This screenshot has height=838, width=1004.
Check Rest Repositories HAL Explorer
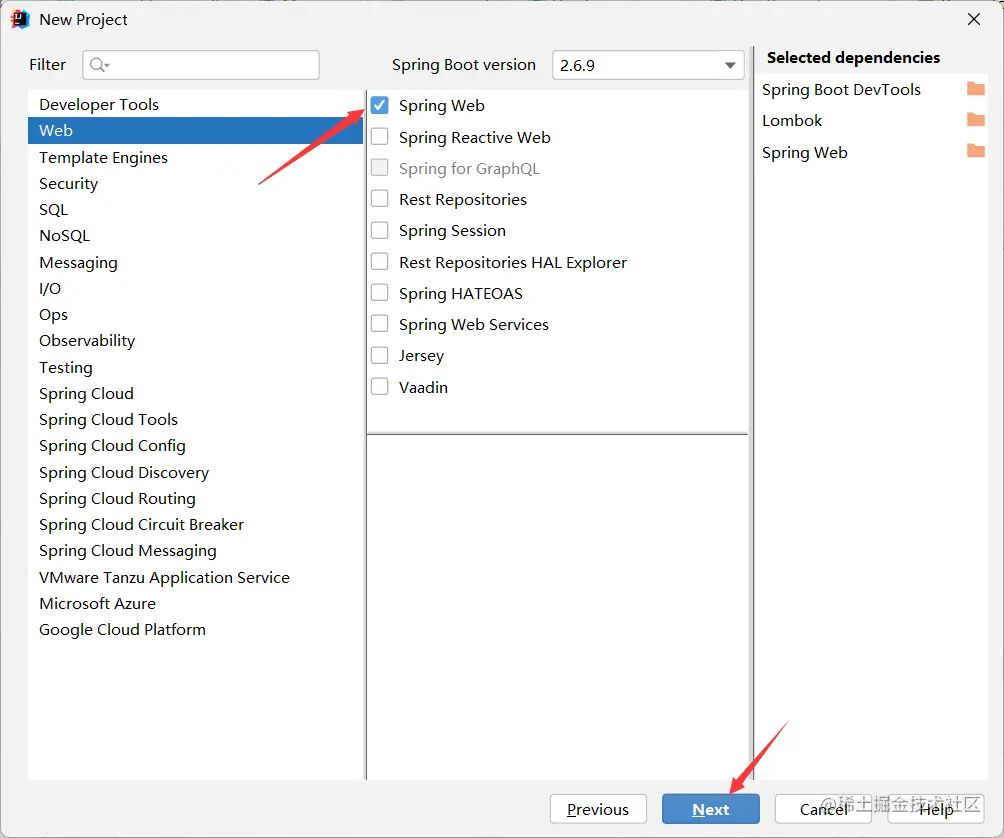pyautogui.click(x=380, y=262)
